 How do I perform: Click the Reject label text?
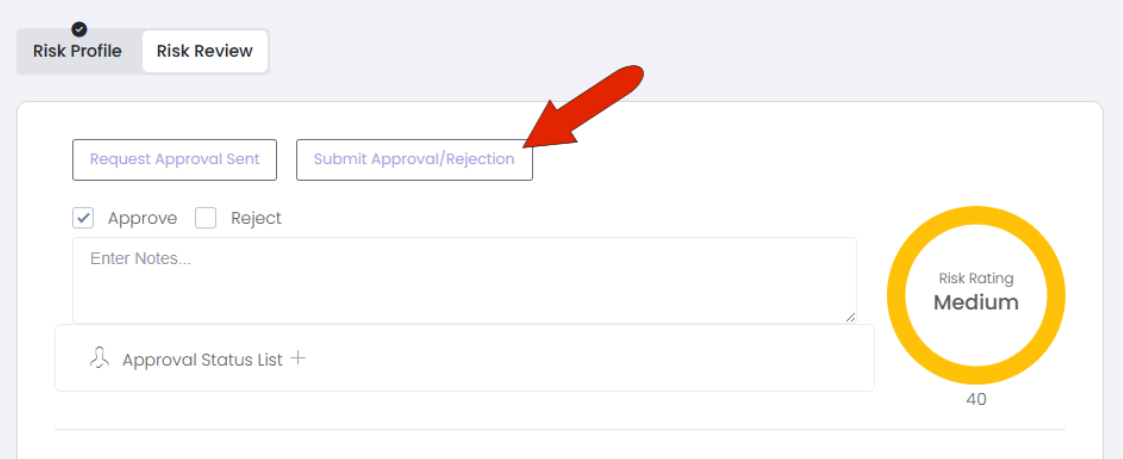(x=256, y=218)
